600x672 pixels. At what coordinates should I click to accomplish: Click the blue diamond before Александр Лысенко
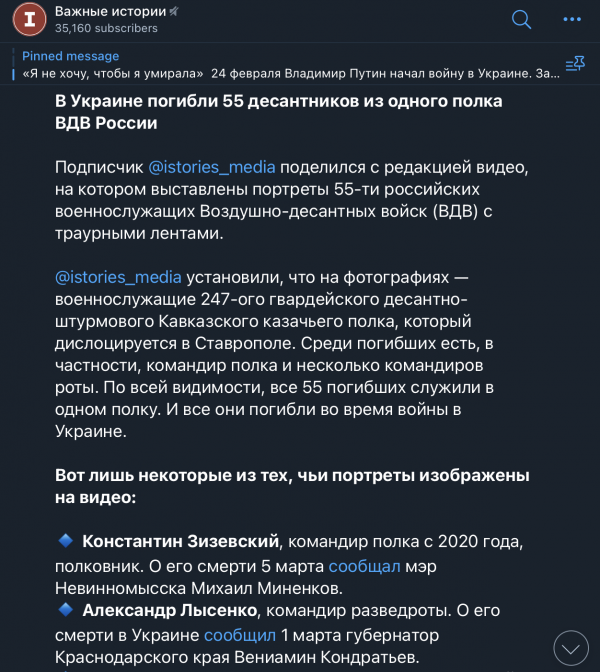click(x=66, y=609)
